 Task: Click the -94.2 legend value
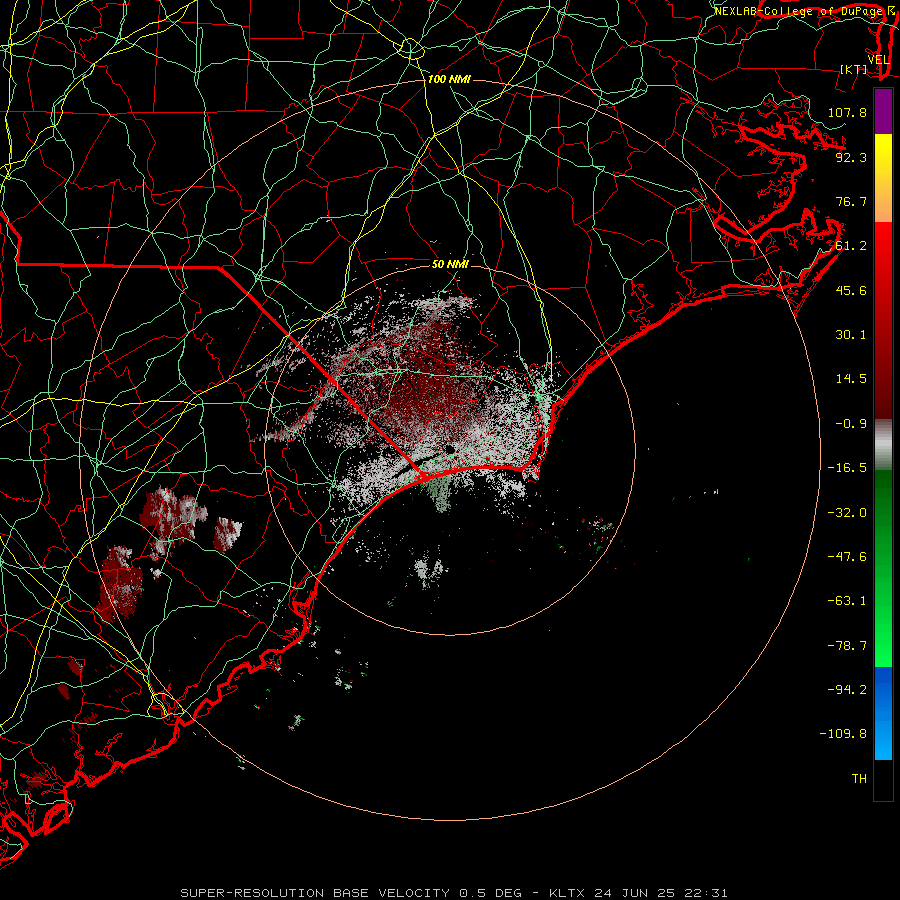[x=847, y=690]
